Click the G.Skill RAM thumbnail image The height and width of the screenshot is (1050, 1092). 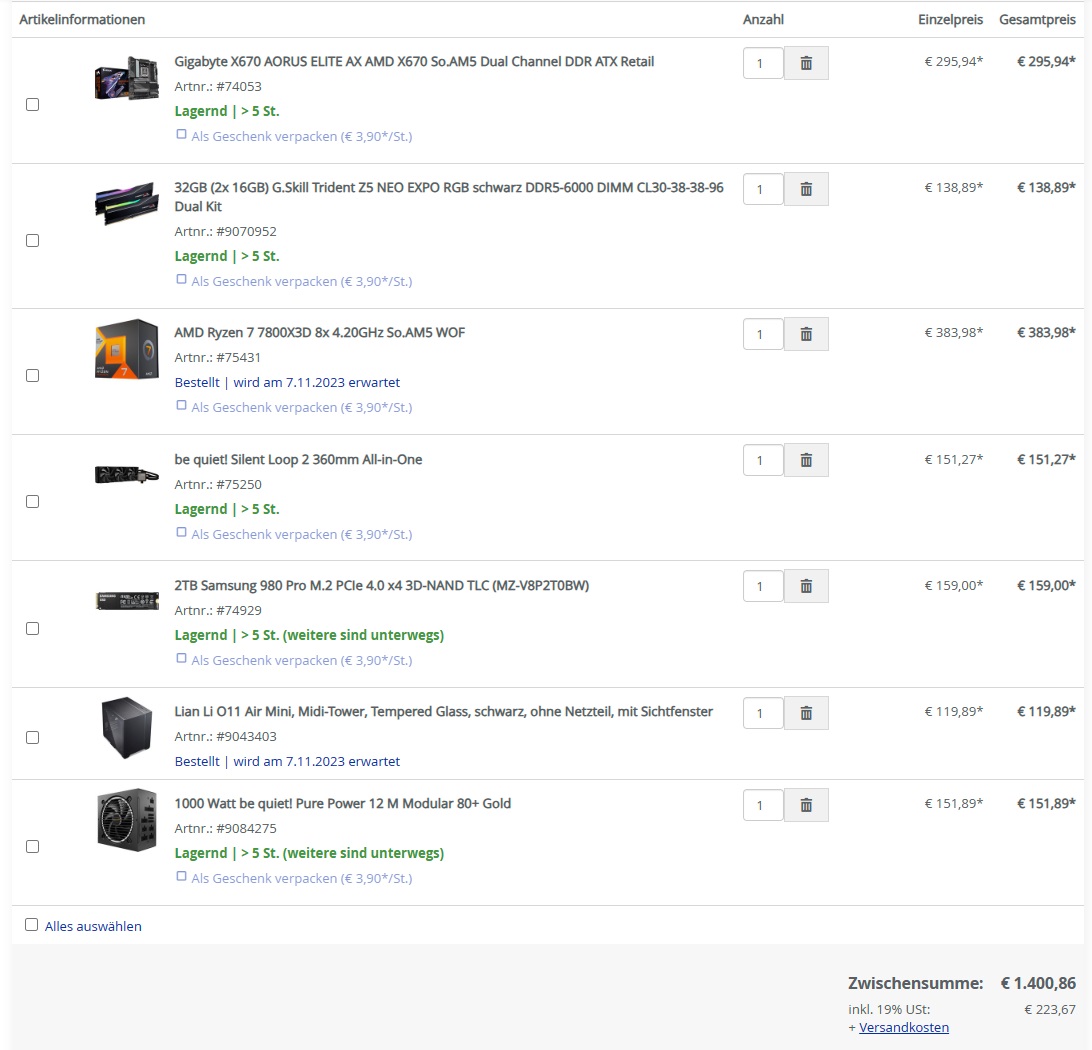(x=127, y=203)
